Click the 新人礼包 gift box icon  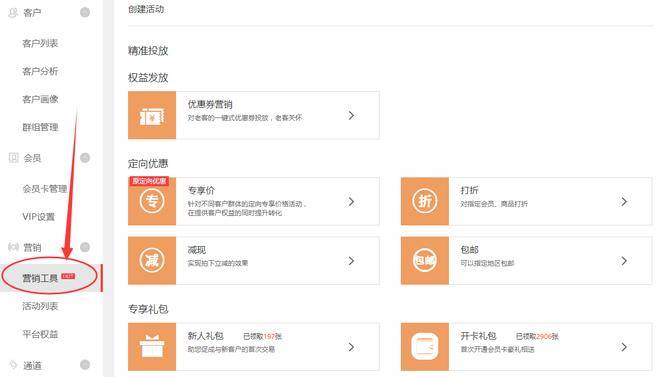tap(152, 347)
